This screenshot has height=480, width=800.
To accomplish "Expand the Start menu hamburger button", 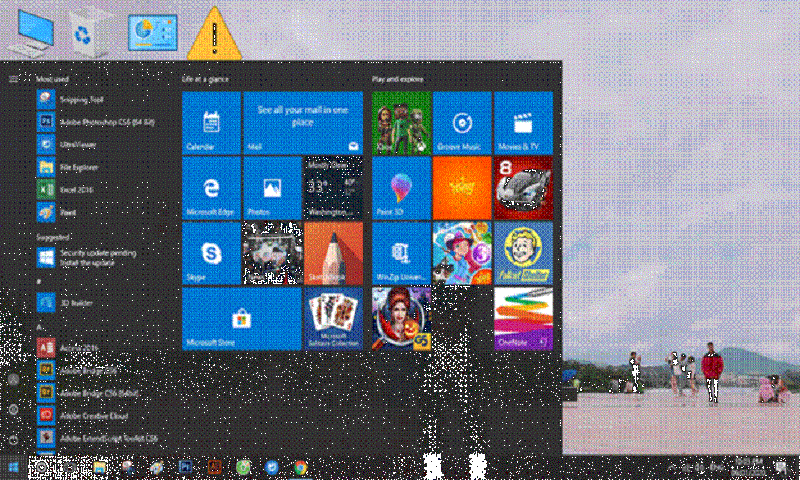I will pos(13,79).
